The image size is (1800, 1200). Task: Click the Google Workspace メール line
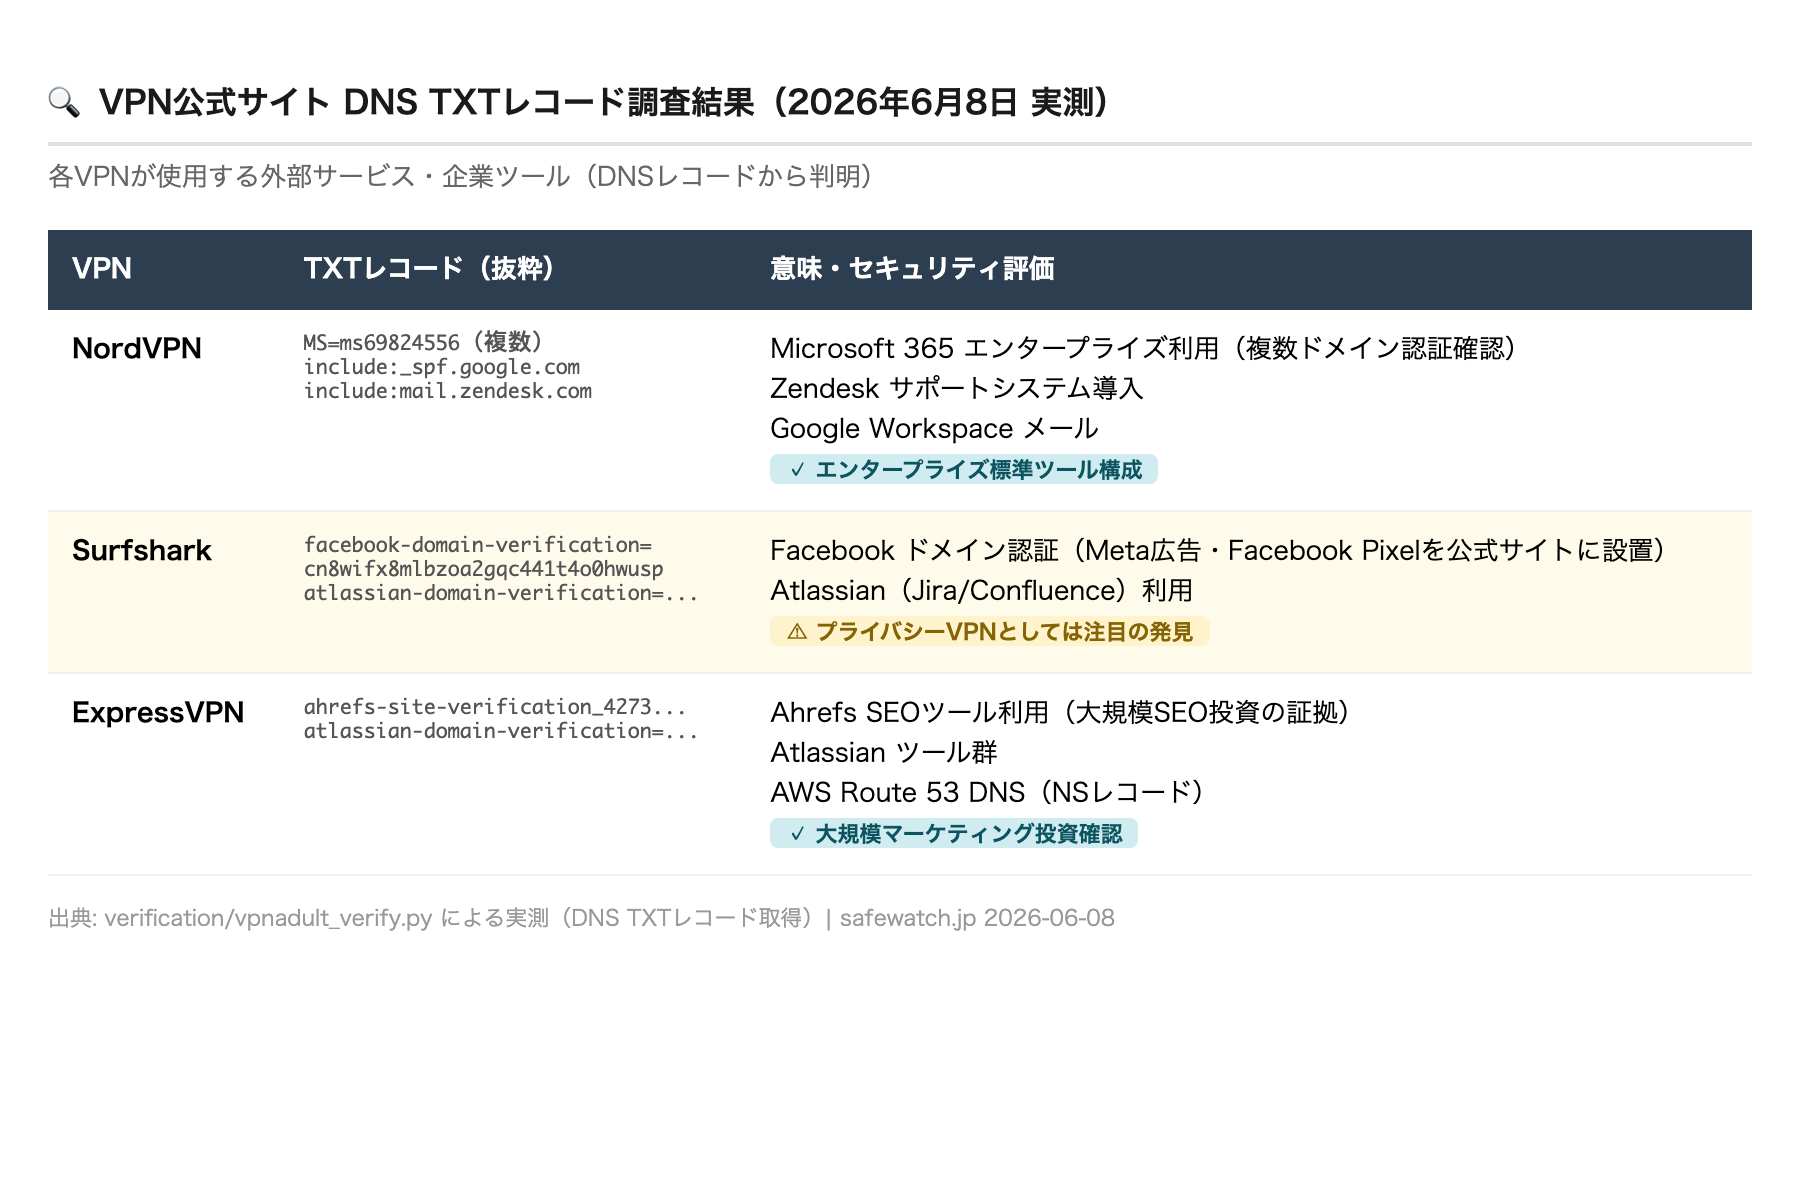tap(934, 428)
